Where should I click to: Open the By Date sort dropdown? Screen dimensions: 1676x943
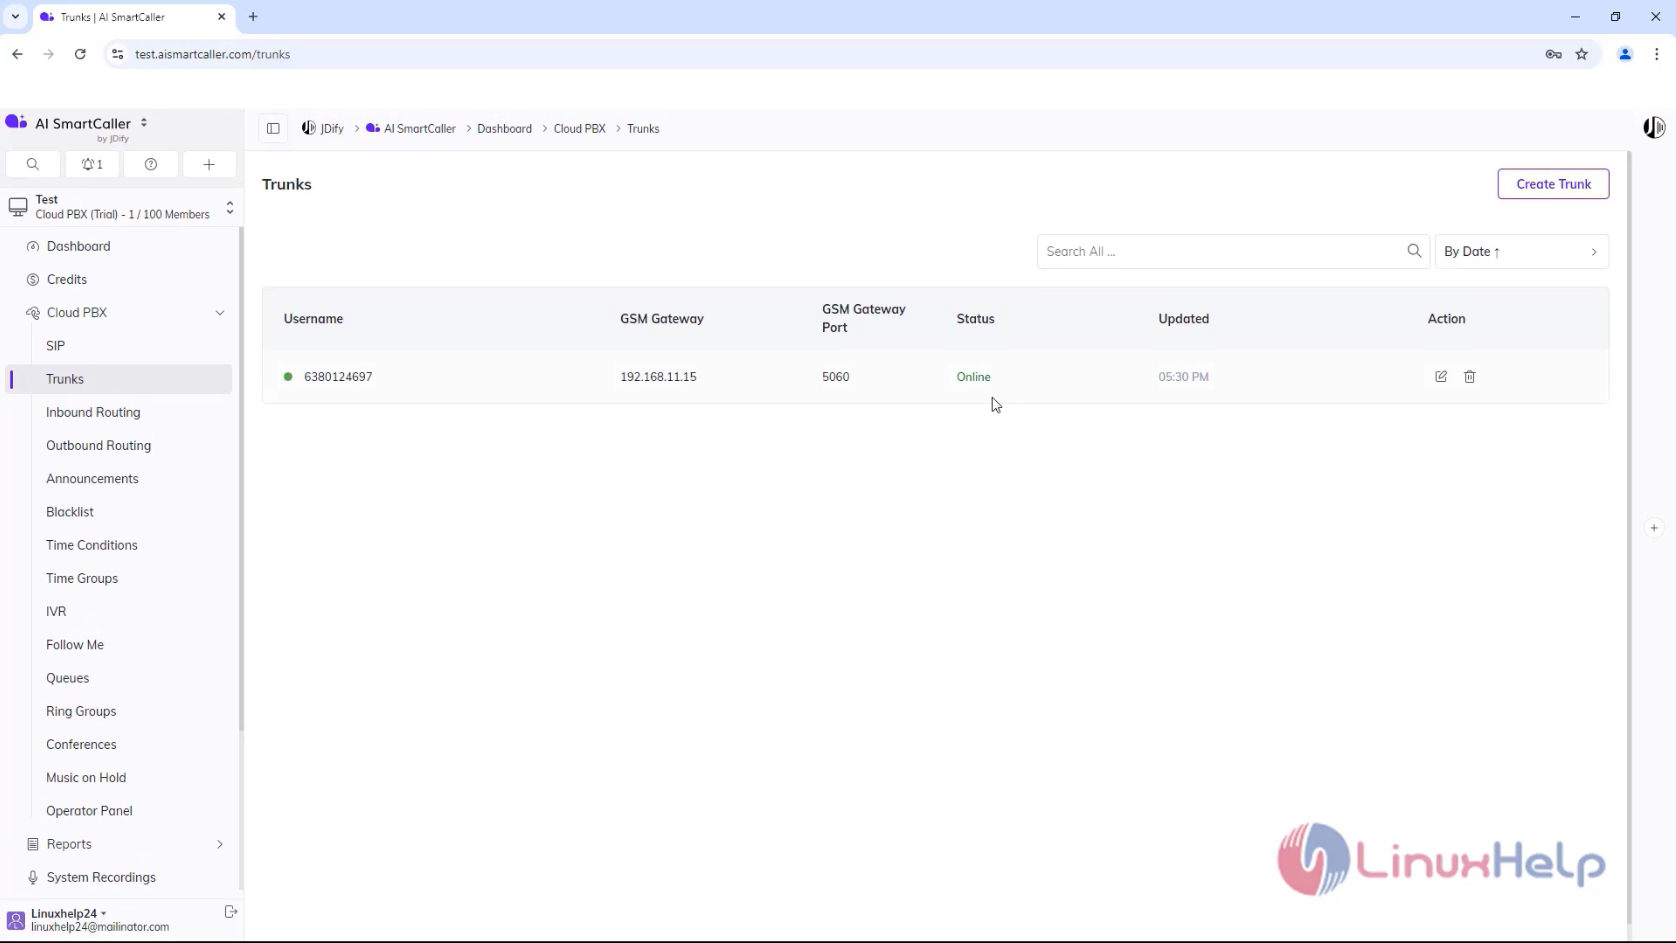click(1521, 252)
